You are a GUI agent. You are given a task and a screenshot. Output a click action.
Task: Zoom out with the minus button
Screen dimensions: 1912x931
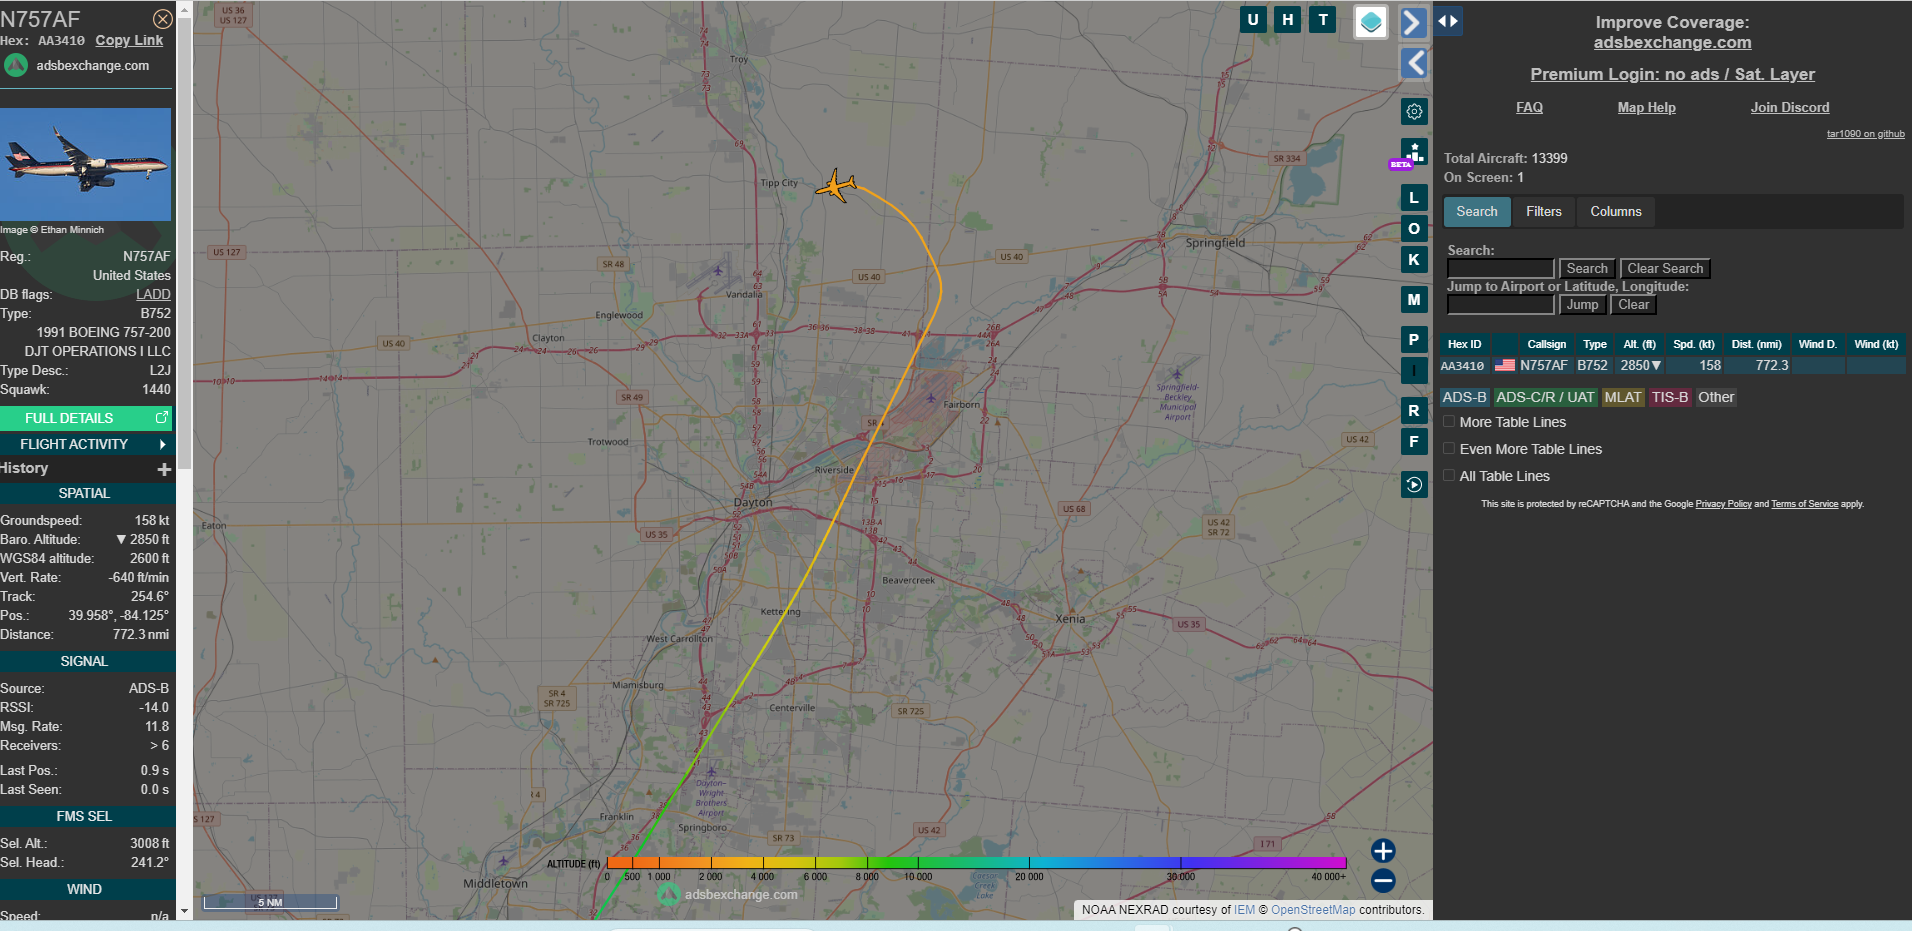point(1383,881)
